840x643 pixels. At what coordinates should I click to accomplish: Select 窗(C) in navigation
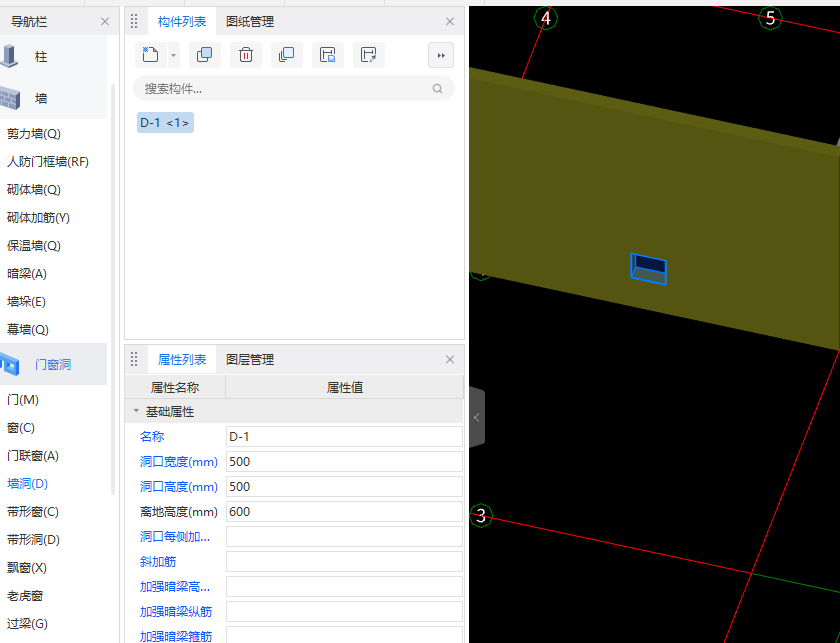click(x=21, y=428)
